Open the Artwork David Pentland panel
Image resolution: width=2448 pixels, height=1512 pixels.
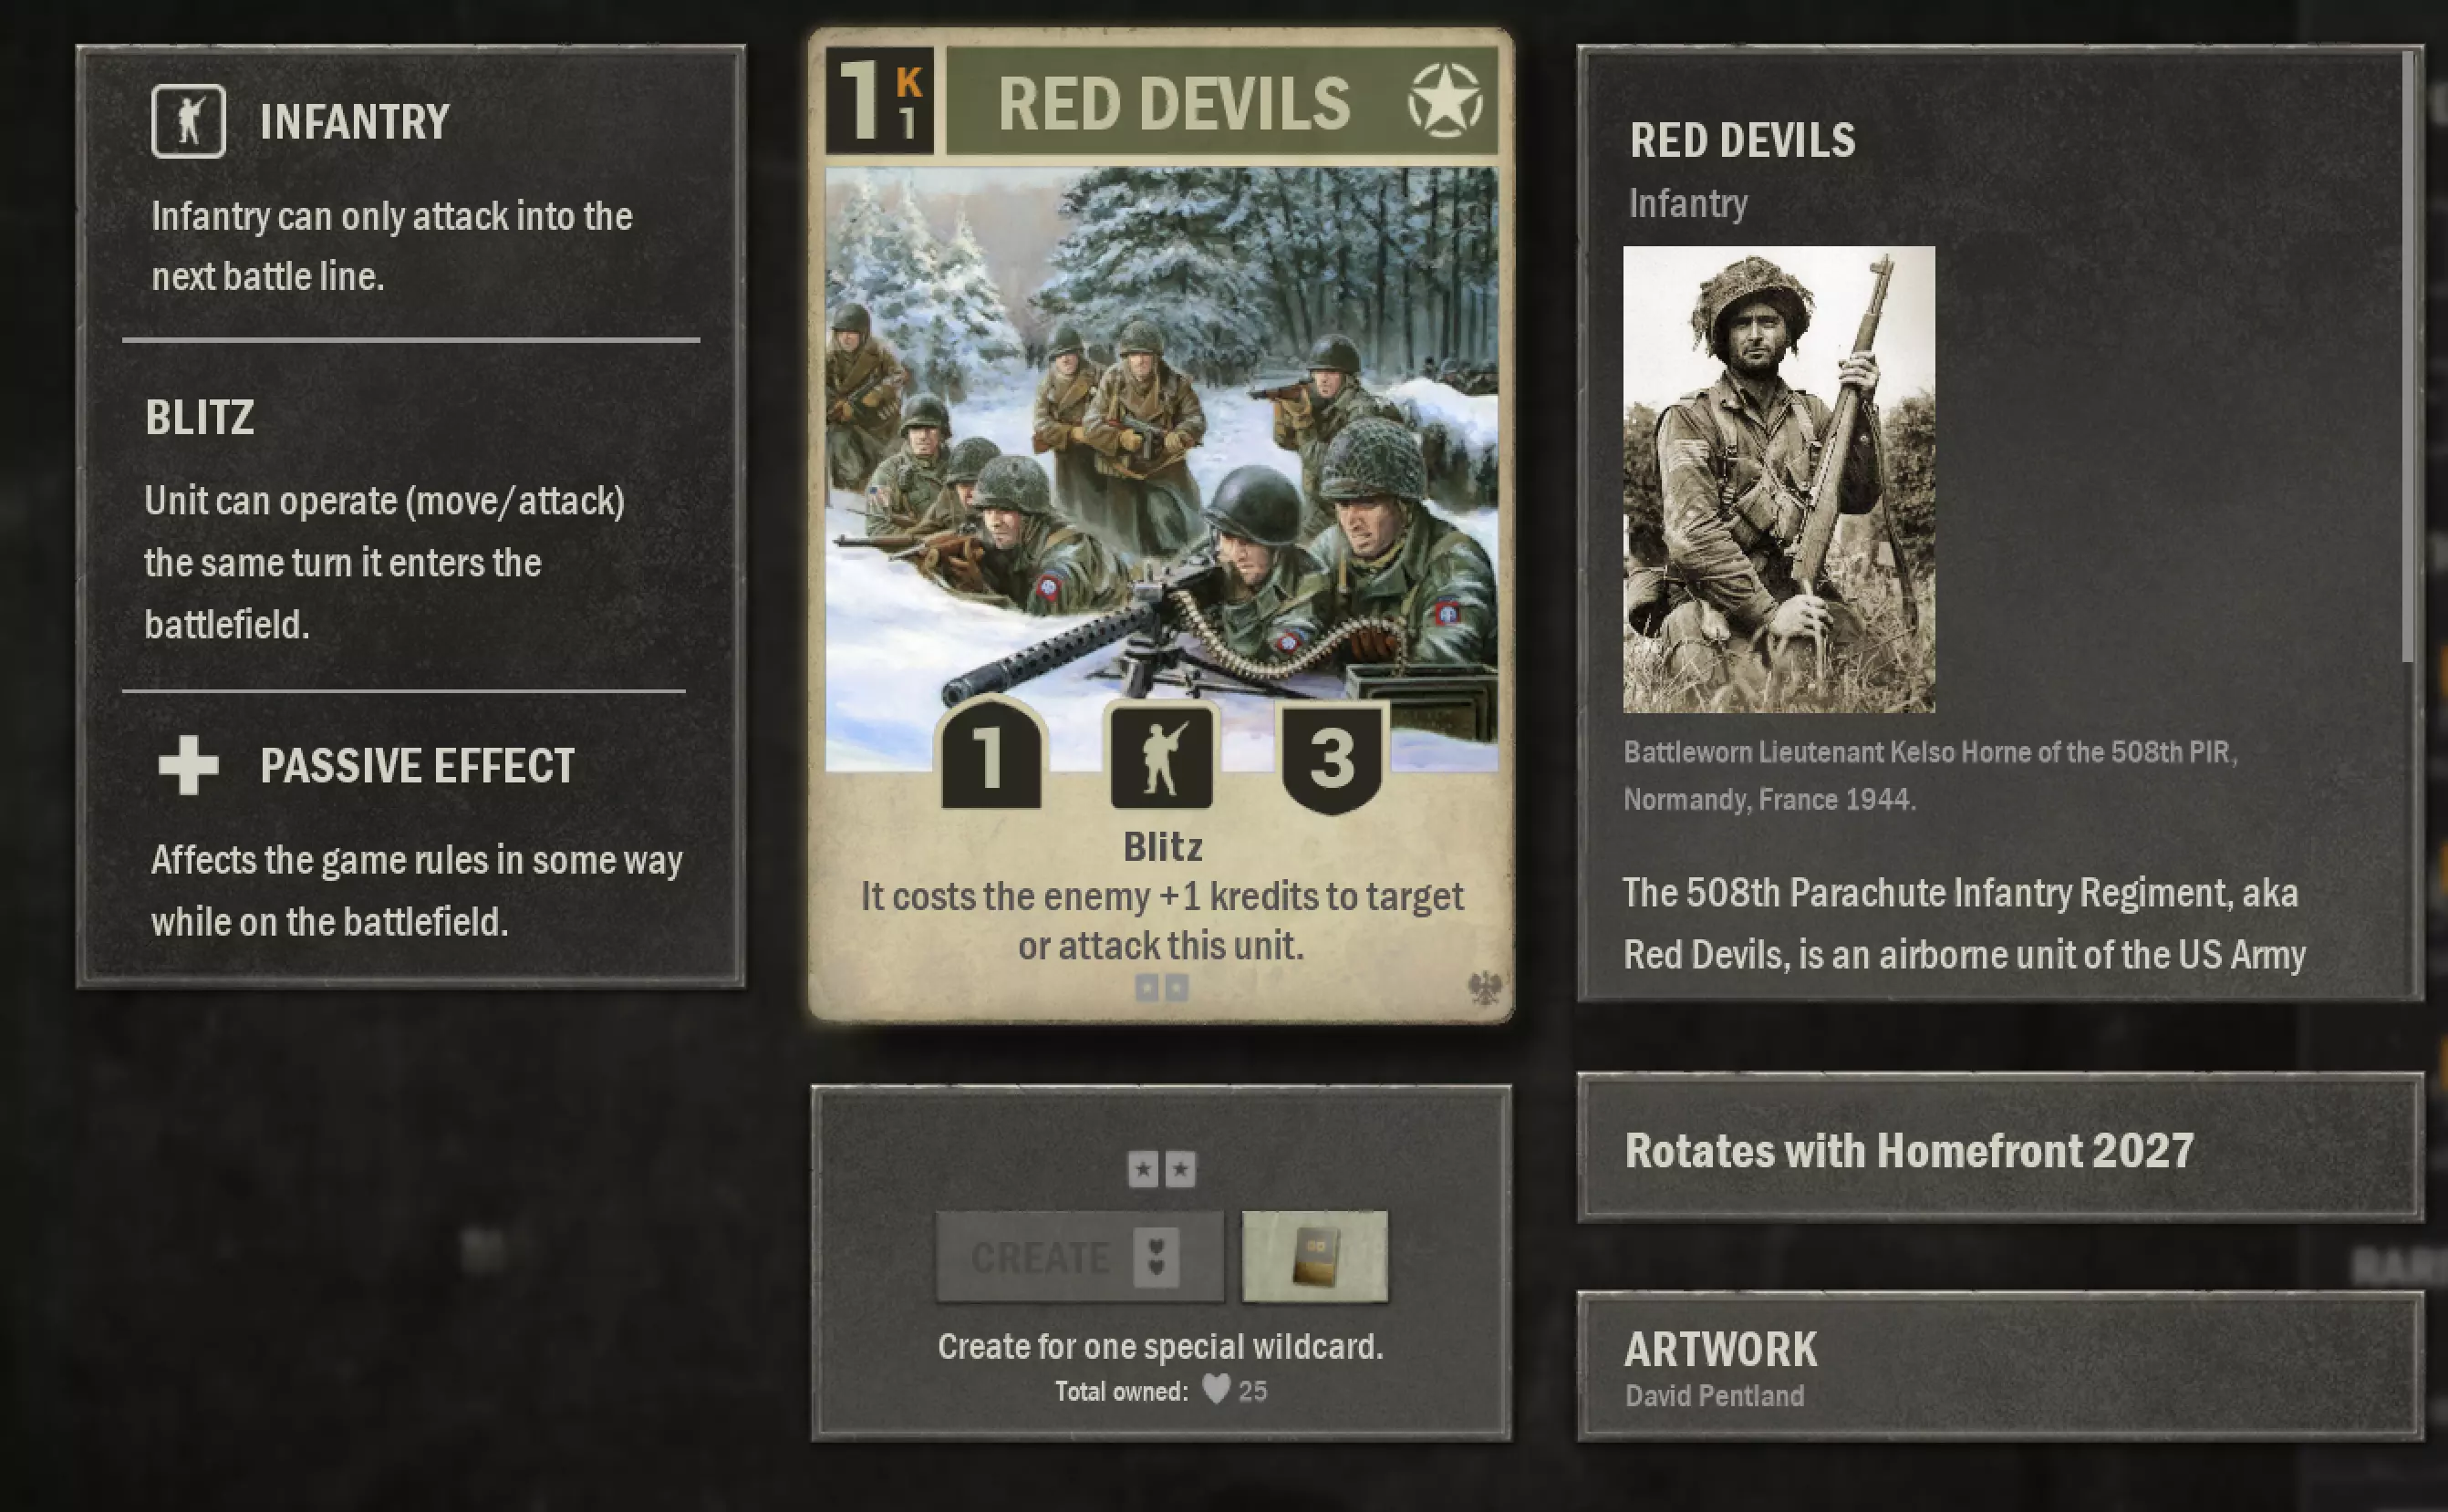tap(2000, 1366)
